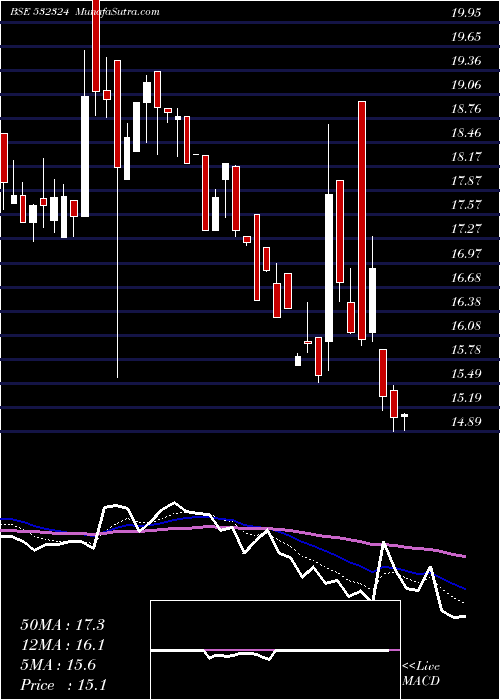Click the BSE 532524 ticker label
500x700 pixels.
pos(39,12)
